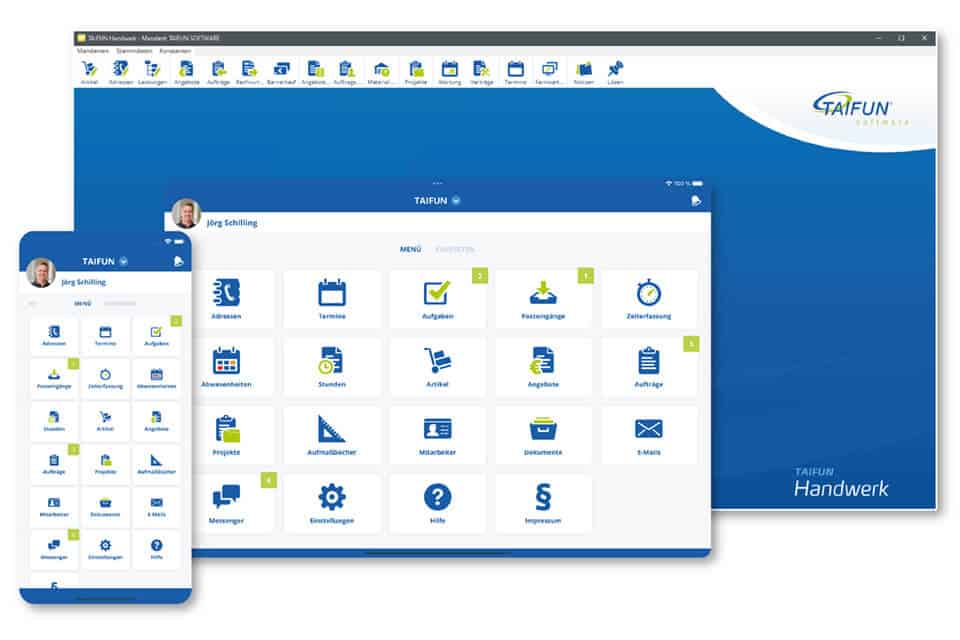Open Rechnungen in desktop window toolbar

[x=249, y=72]
